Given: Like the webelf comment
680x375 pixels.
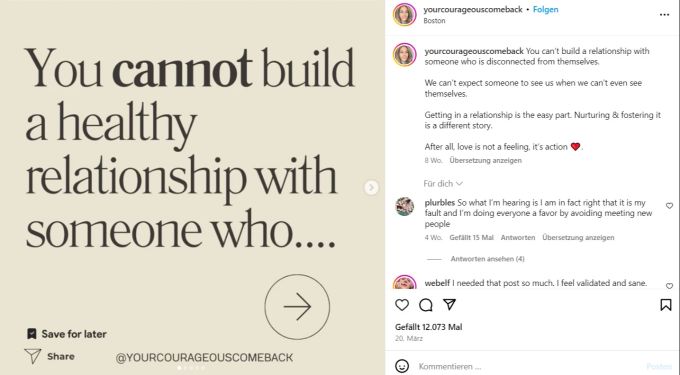Looking at the screenshot, I should [669, 286].
